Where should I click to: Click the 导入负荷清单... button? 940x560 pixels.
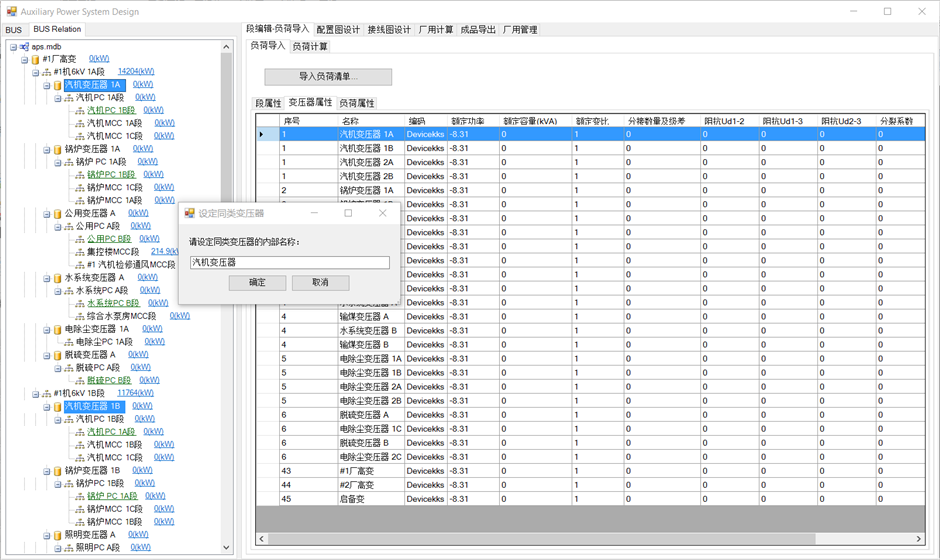tap(328, 77)
